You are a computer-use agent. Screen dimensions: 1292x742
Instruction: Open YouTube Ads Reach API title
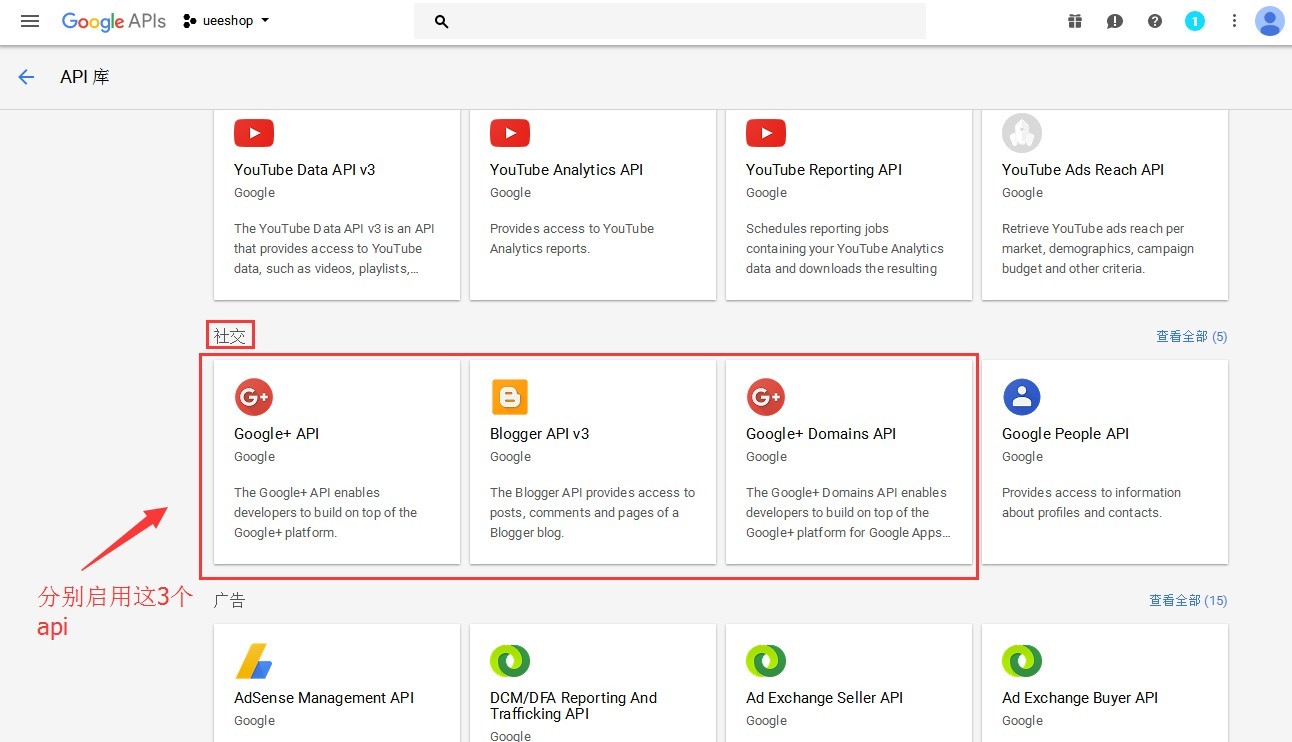1083,170
